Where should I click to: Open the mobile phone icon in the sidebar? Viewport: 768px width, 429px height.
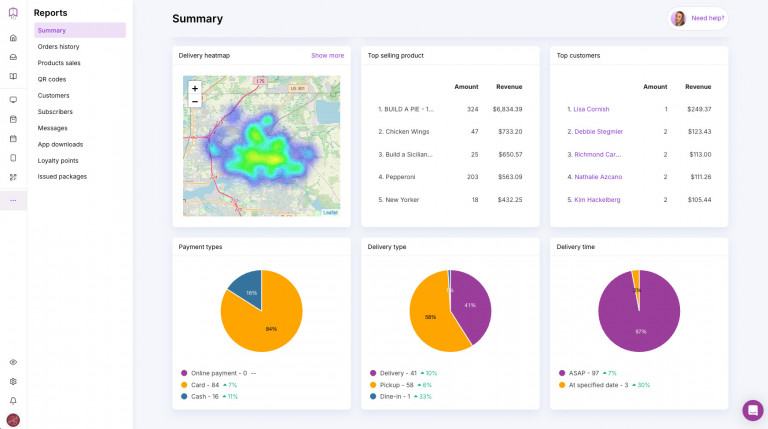pyautogui.click(x=13, y=157)
